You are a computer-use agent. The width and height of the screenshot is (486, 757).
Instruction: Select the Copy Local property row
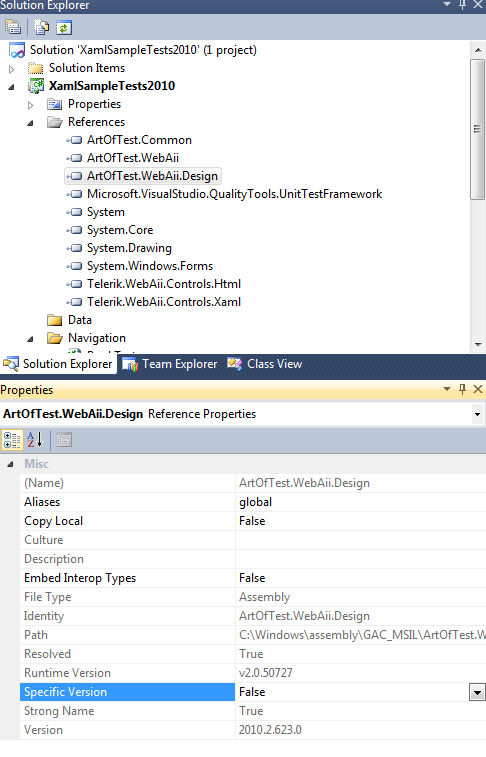(255, 521)
